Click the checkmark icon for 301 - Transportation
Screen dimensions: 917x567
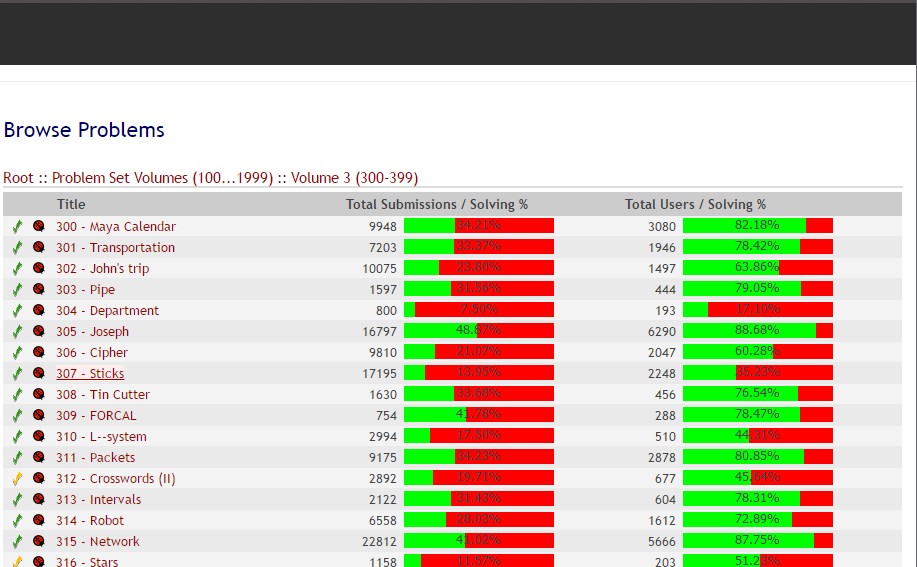click(18, 247)
